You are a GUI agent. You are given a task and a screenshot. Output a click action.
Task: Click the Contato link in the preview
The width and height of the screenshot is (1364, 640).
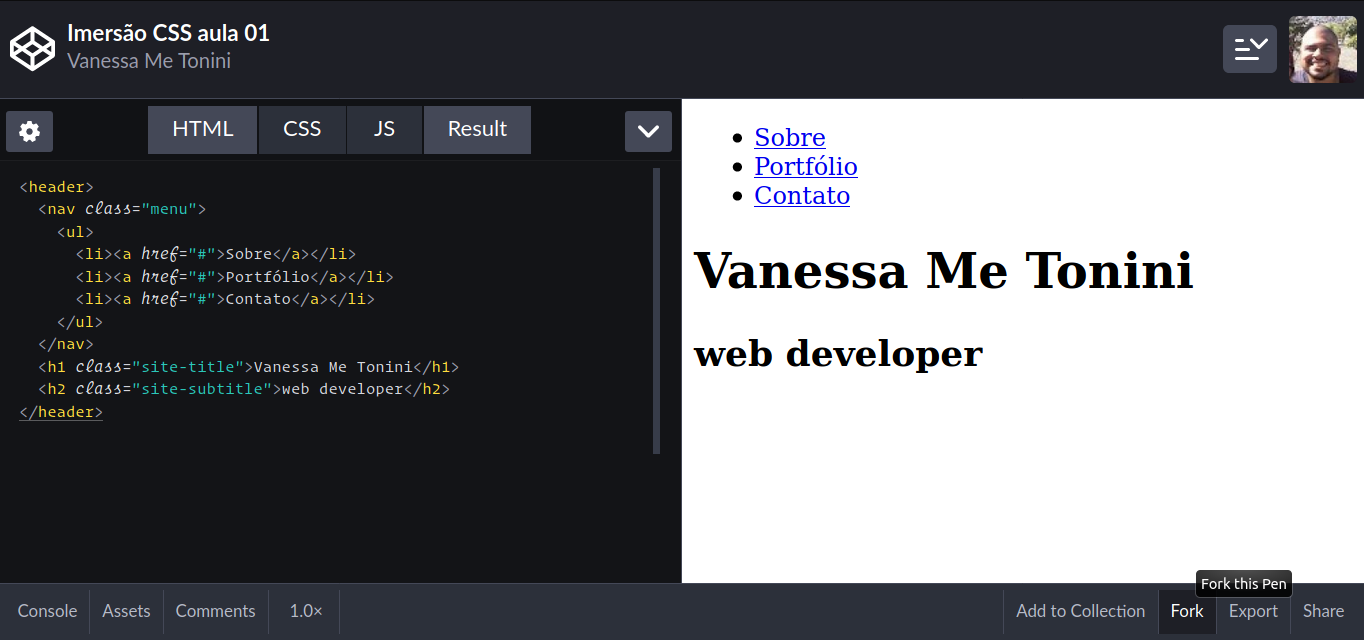tap(801, 195)
